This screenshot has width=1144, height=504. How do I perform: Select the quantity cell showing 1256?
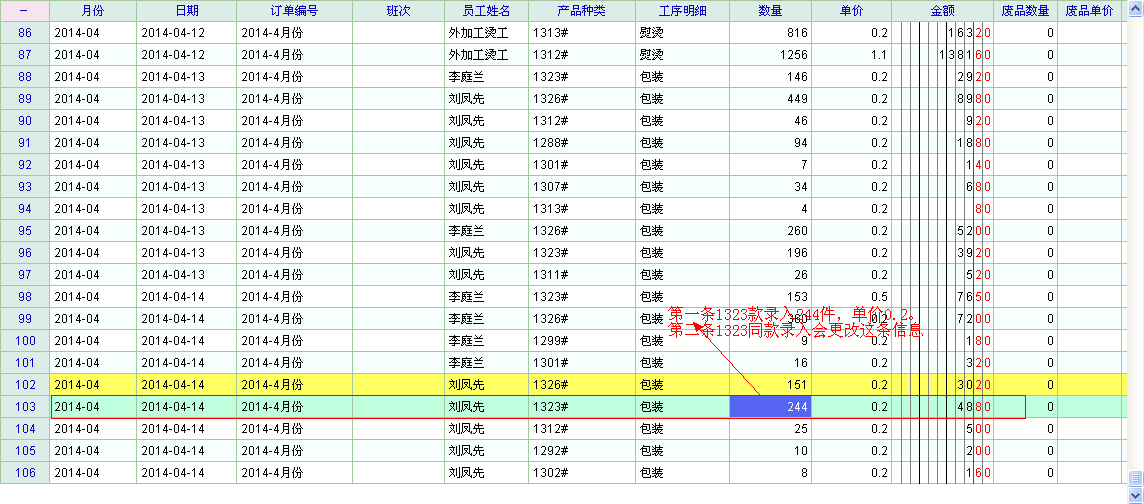tap(770, 55)
